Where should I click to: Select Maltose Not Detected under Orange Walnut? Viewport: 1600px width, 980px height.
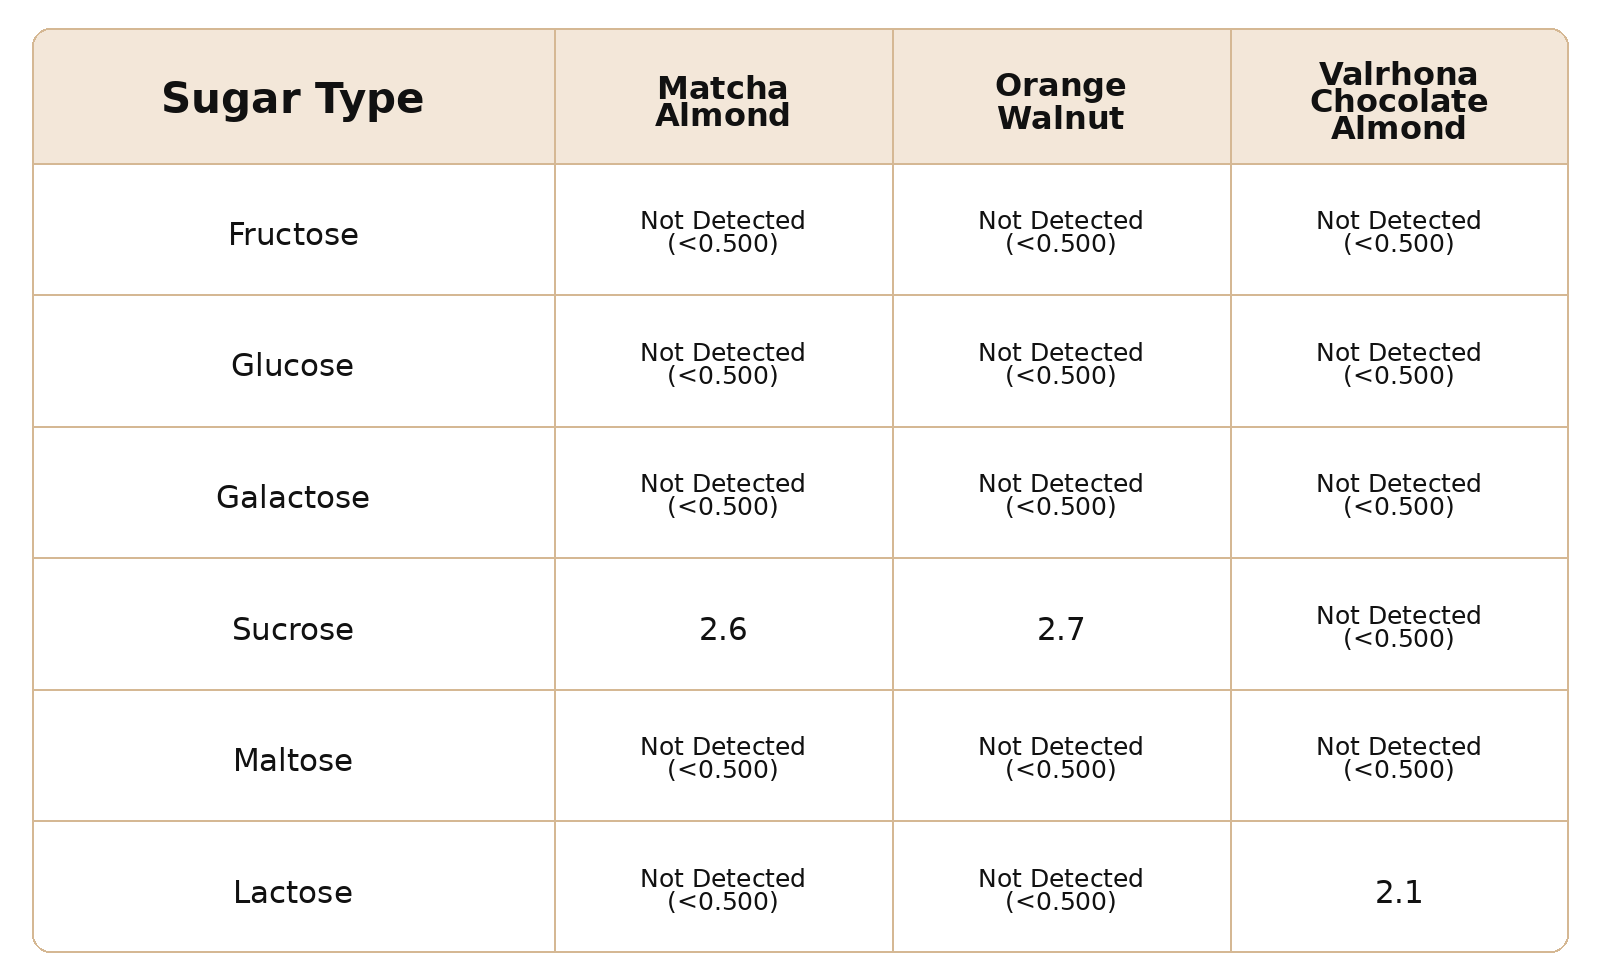(x=1061, y=758)
